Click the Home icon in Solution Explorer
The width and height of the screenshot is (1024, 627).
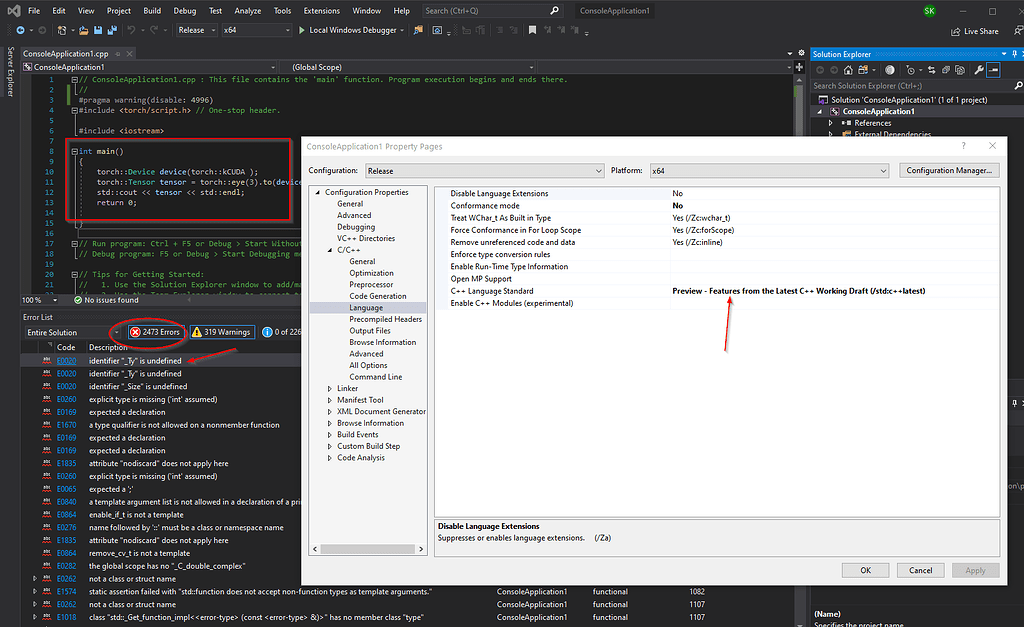coord(846,70)
